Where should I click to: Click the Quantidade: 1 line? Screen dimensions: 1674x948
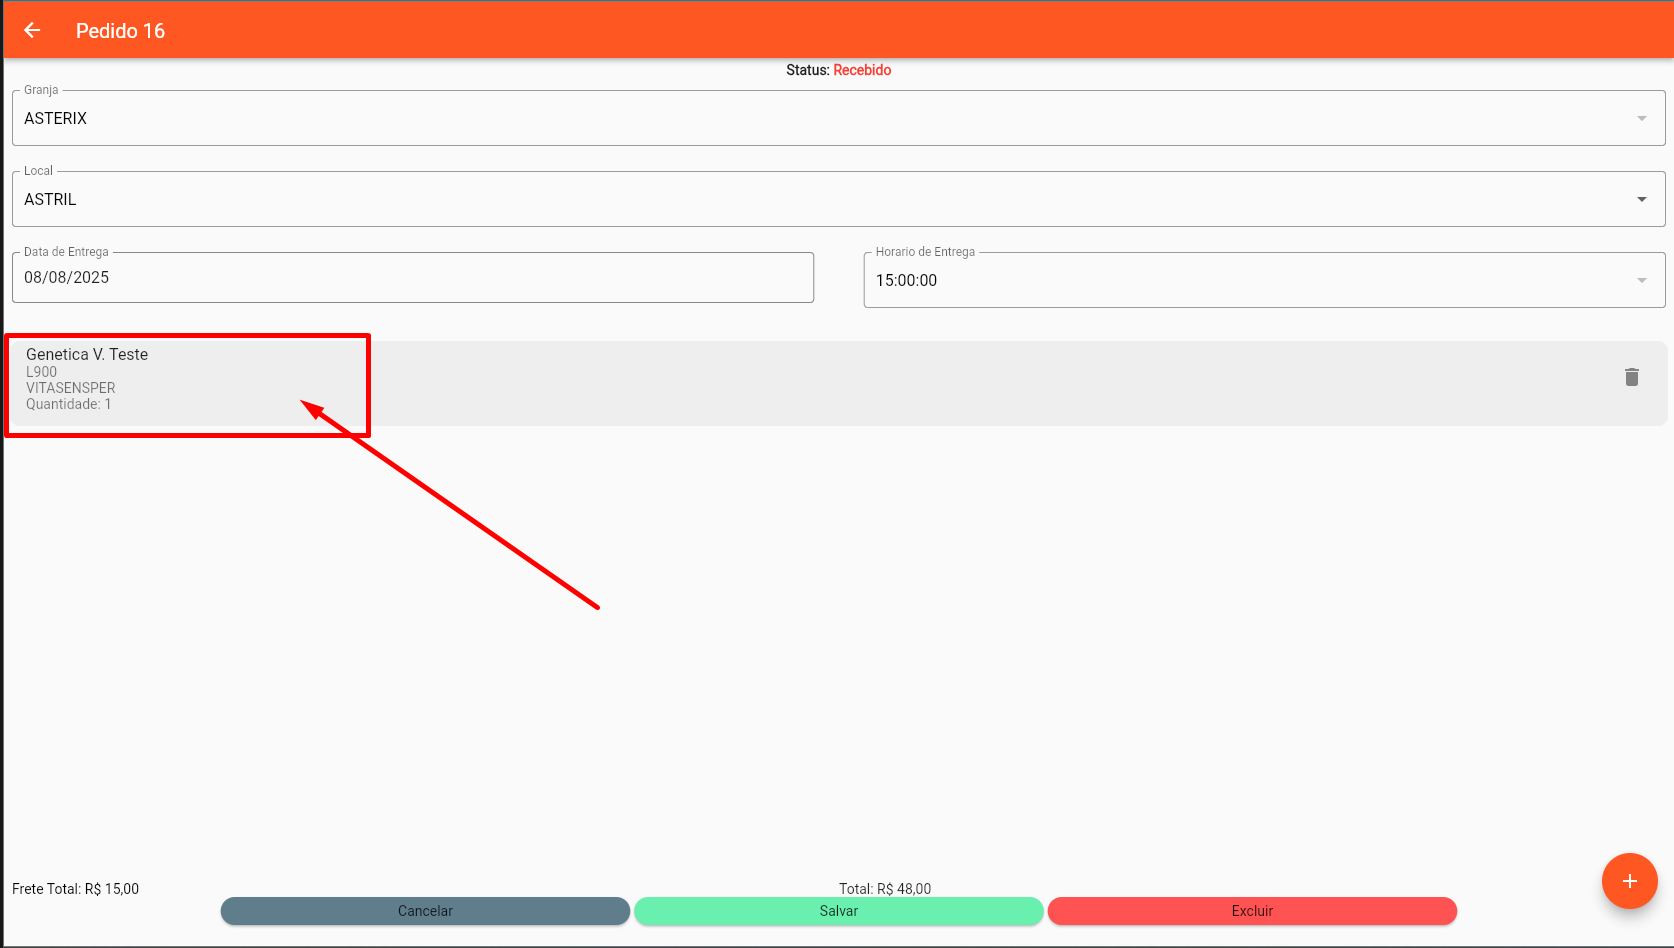tap(69, 404)
